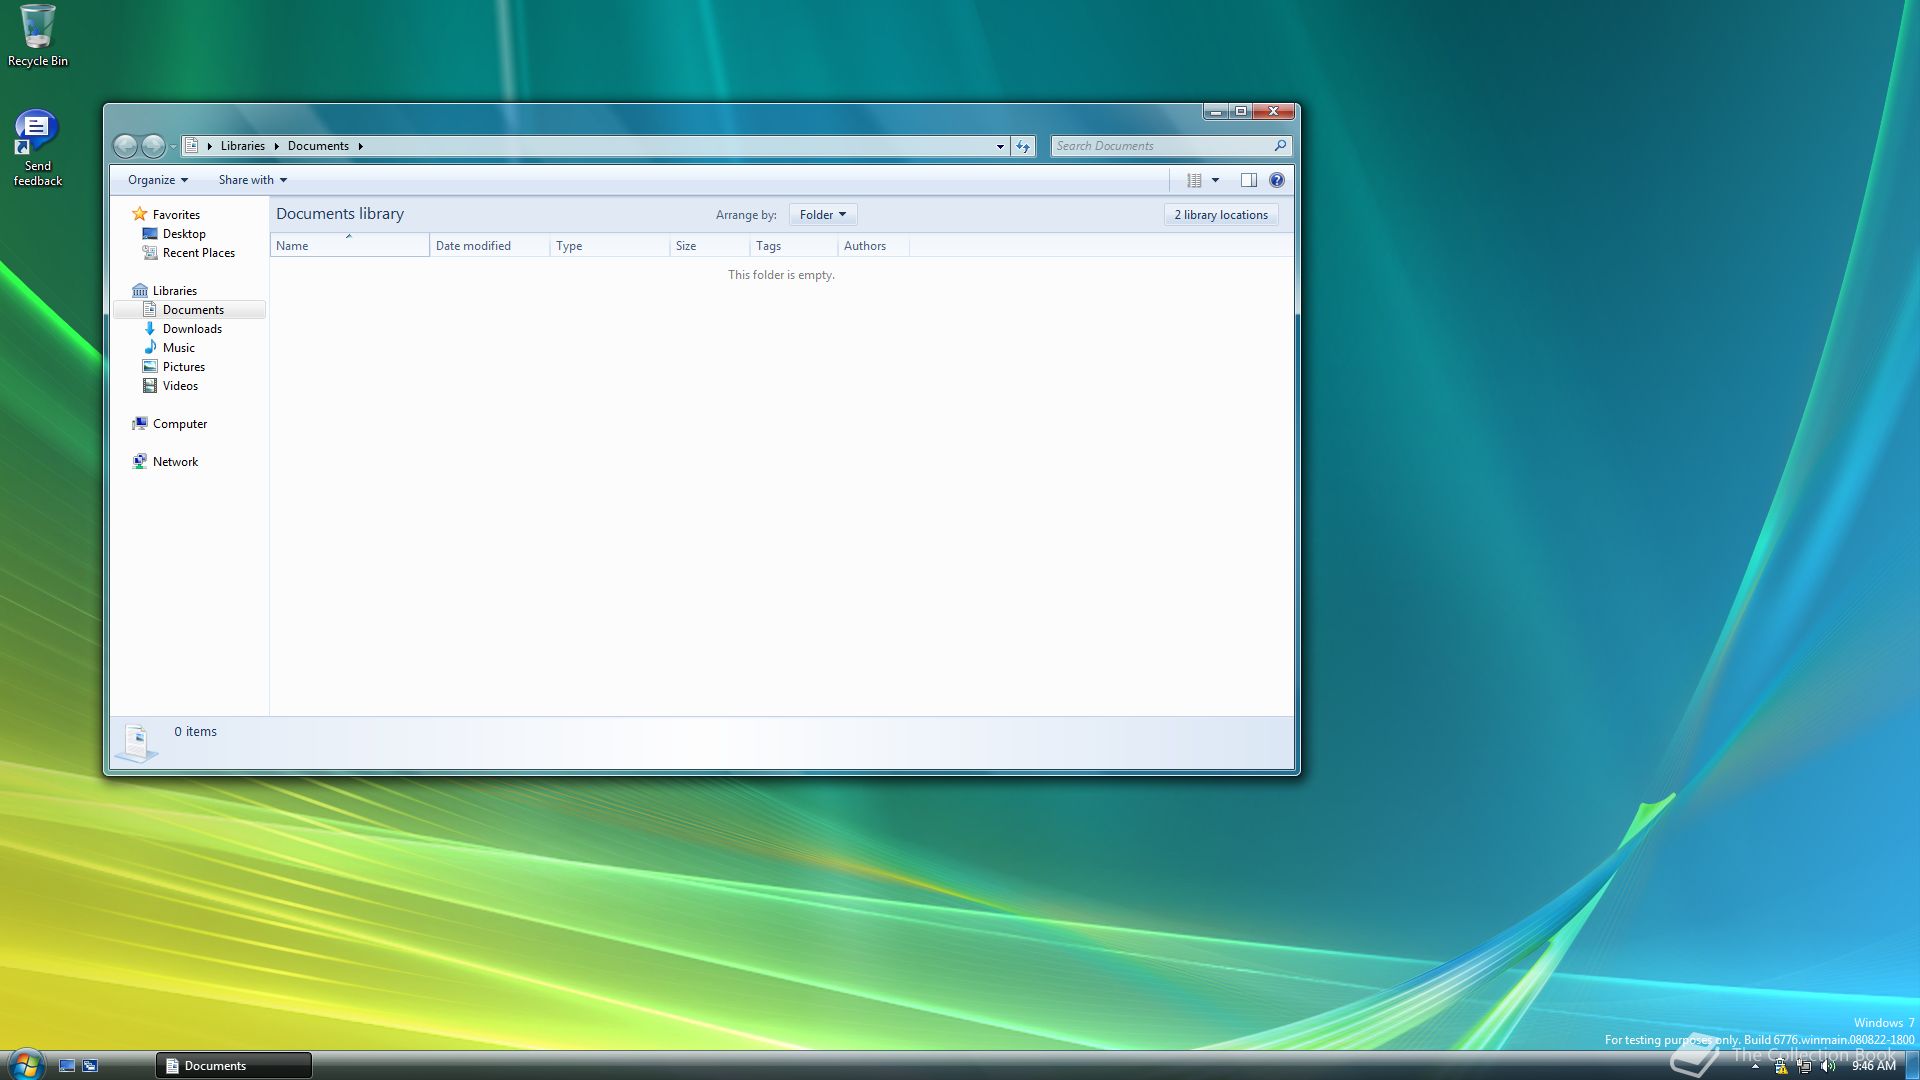Click the Videos film icon in sidebar
This screenshot has height=1080, width=1920.
pos(150,385)
